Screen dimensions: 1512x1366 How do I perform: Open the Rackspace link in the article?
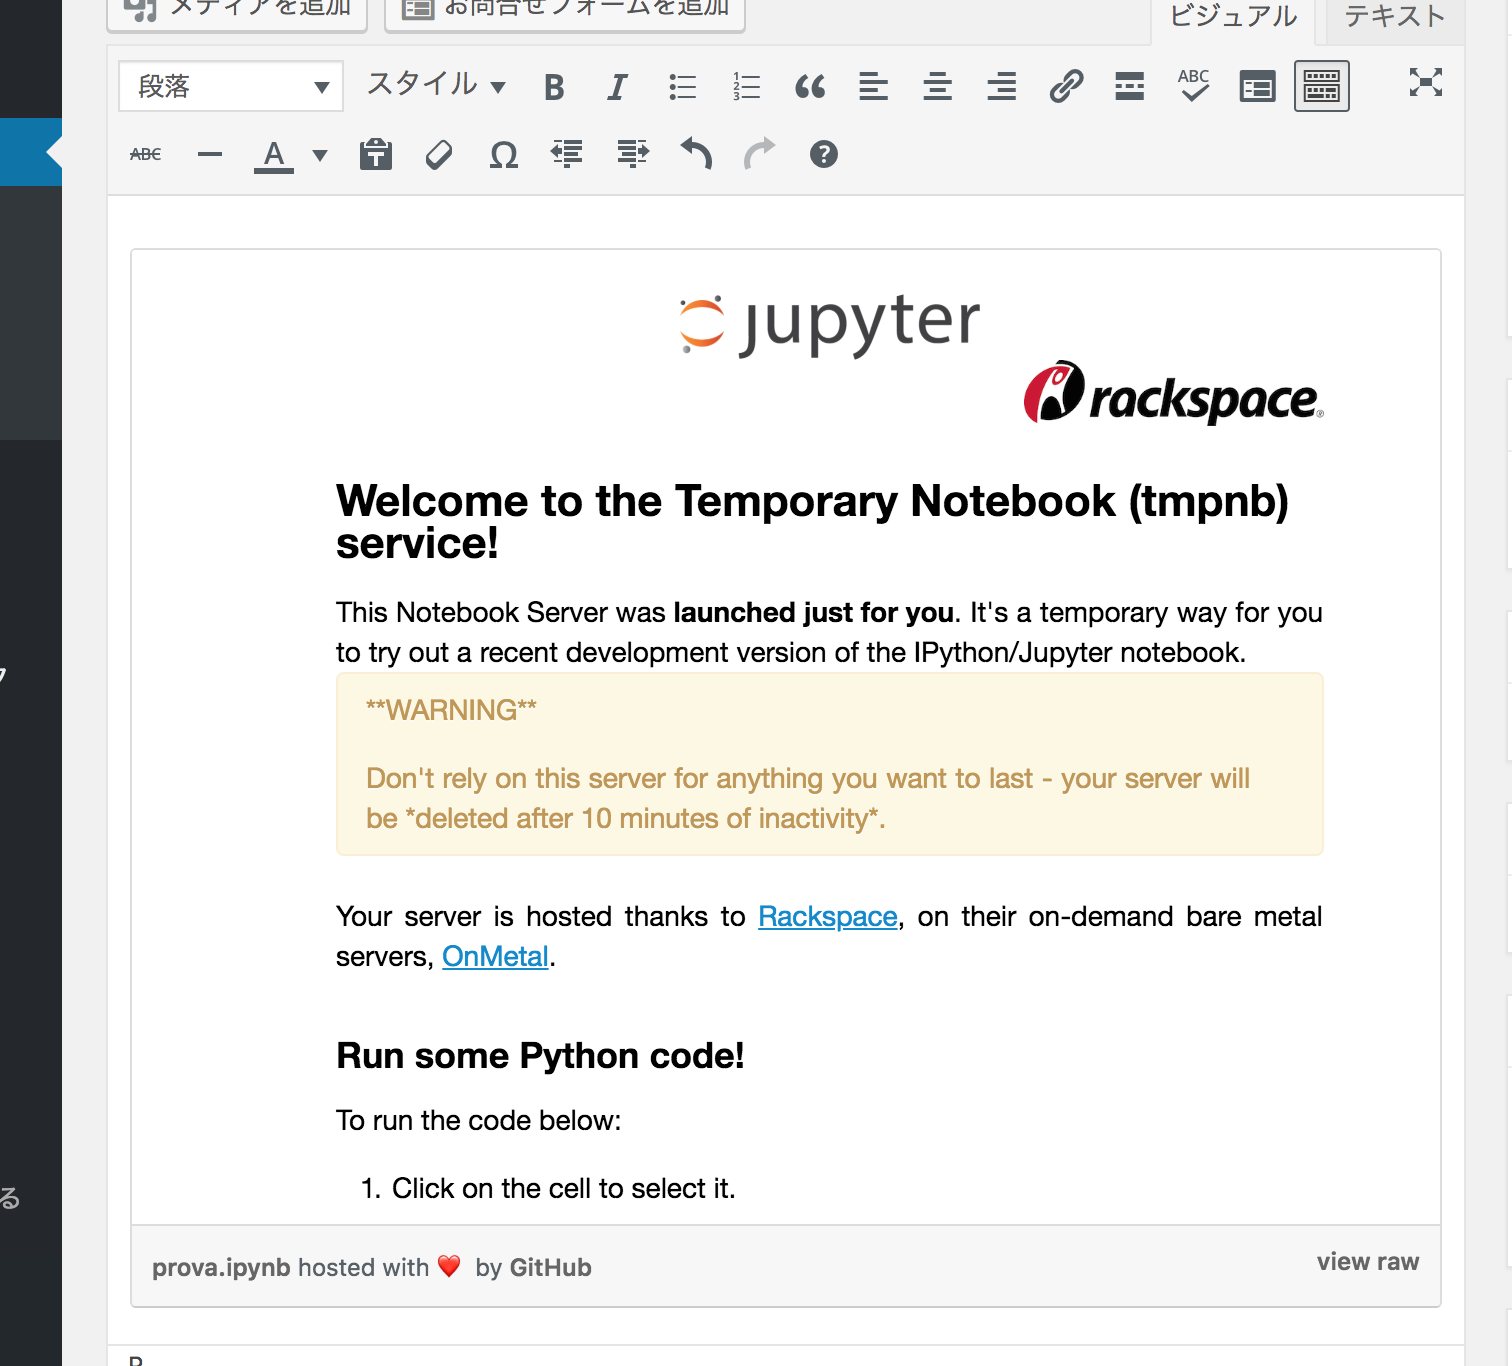827,916
